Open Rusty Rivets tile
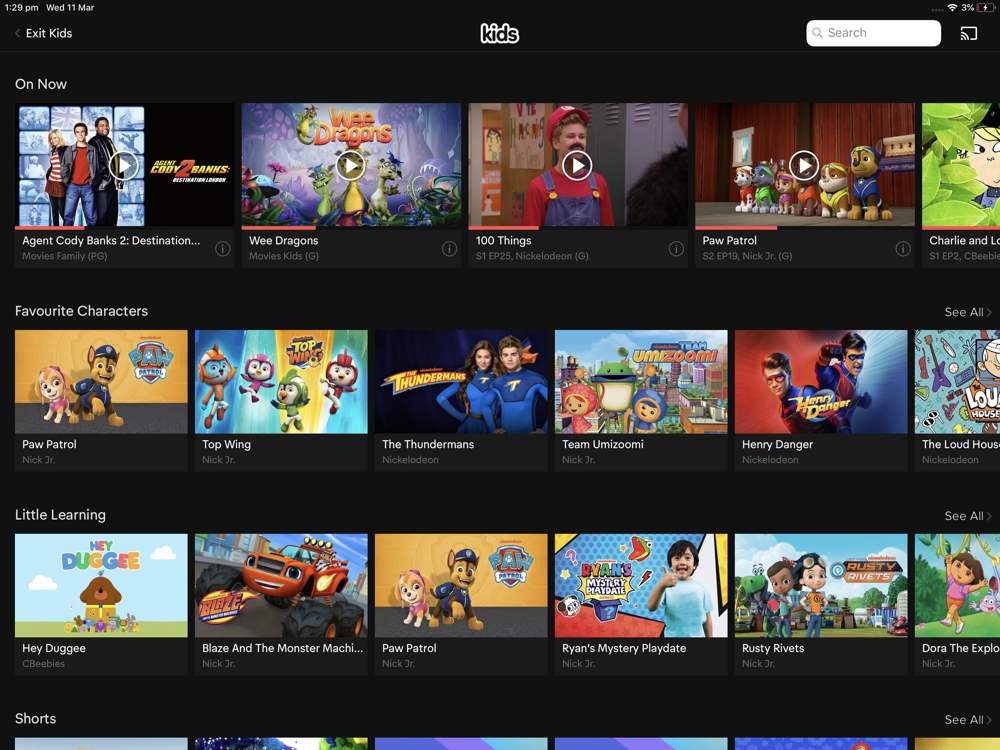This screenshot has height=750, width=1000. tap(821, 605)
